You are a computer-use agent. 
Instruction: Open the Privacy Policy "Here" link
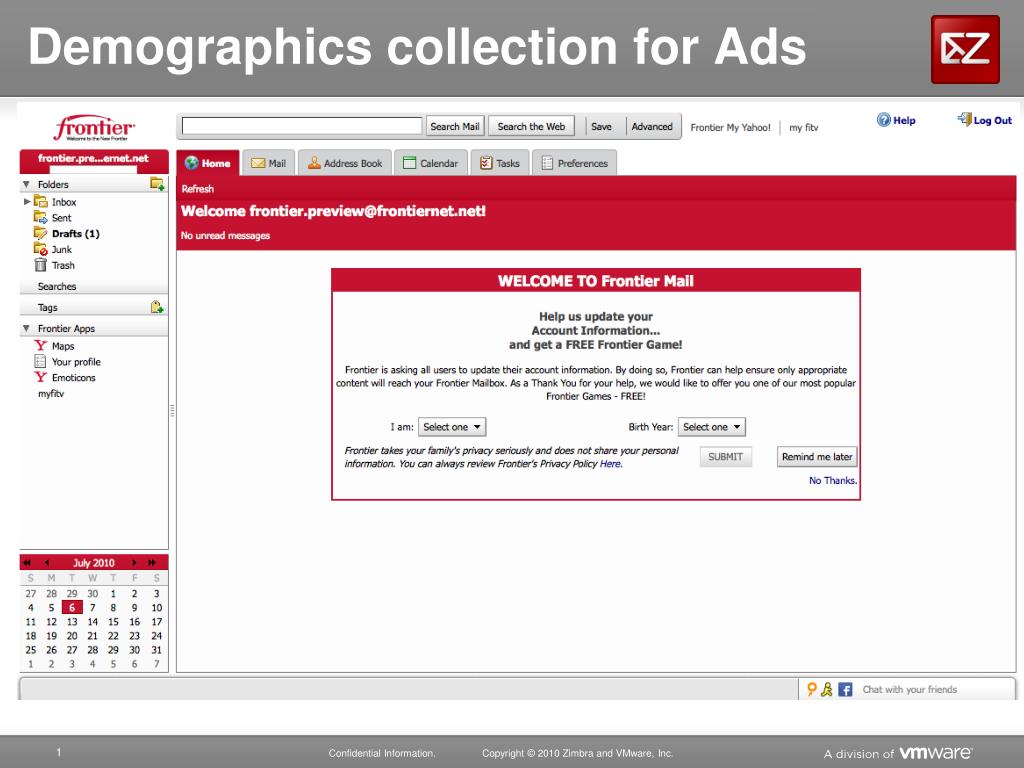click(x=611, y=464)
